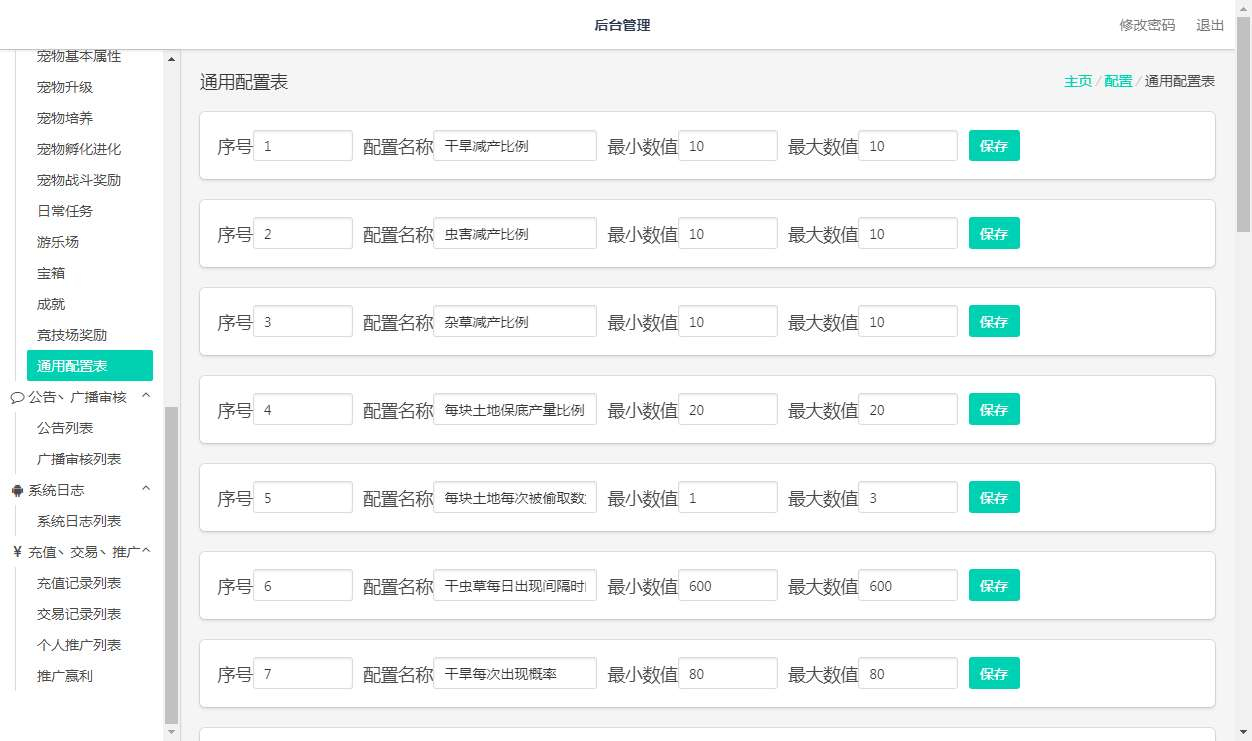The image size is (1252, 741).
Task: Click 配置名称 field 杂草减产比例
Action: (515, 322)
